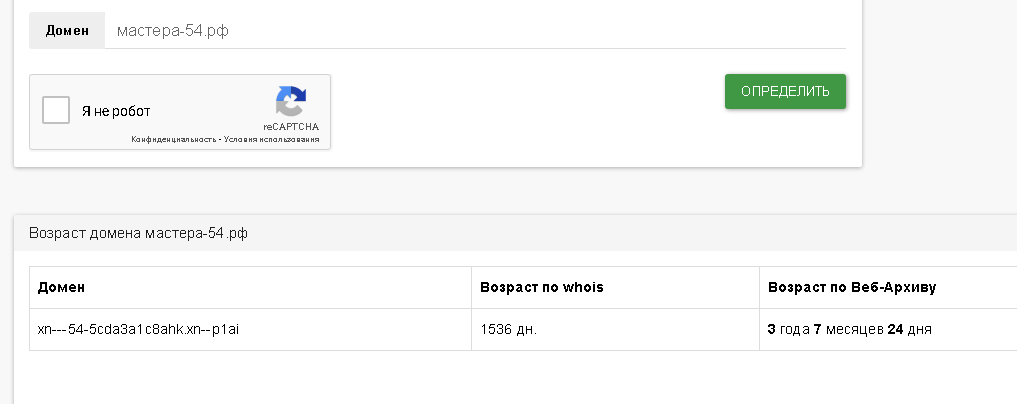1017x404 pixels.
Task: Click the reCAPTCHA caption under the logo
Action: click(x=291, y=127)
